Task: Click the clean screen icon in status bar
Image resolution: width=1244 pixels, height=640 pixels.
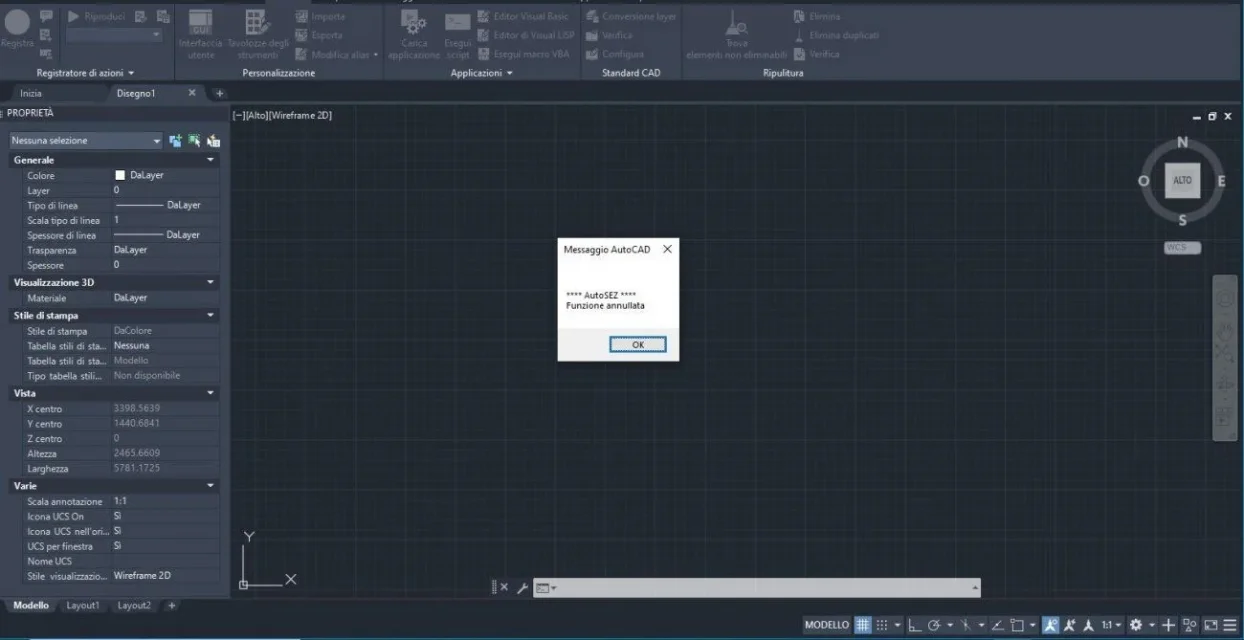Action: click(1211, 625)
